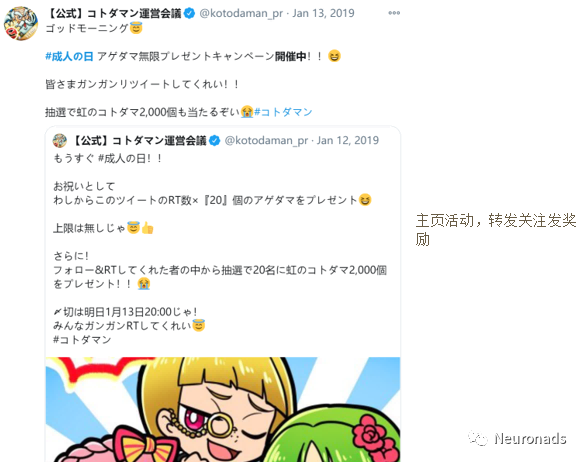Click the thumbs-up emoji in quoted tweet
This screenshot has height=462, width=585.
coord(148,228)
